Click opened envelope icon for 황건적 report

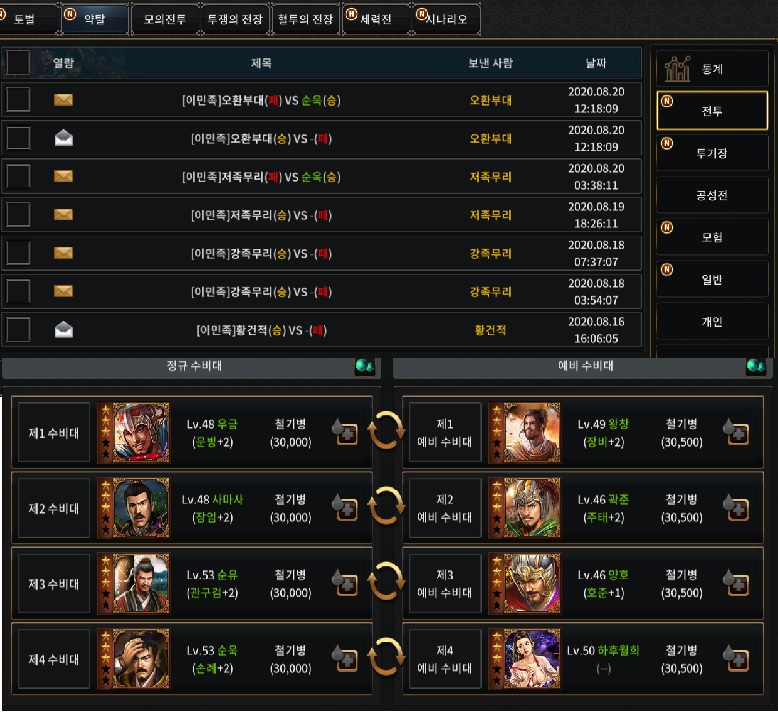(x=64, y=330)
